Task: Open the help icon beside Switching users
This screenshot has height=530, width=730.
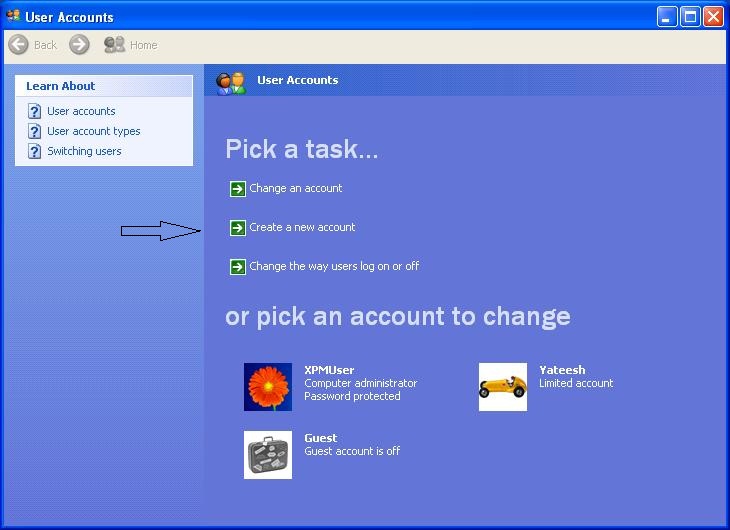Action: click(x=34, y=151)
